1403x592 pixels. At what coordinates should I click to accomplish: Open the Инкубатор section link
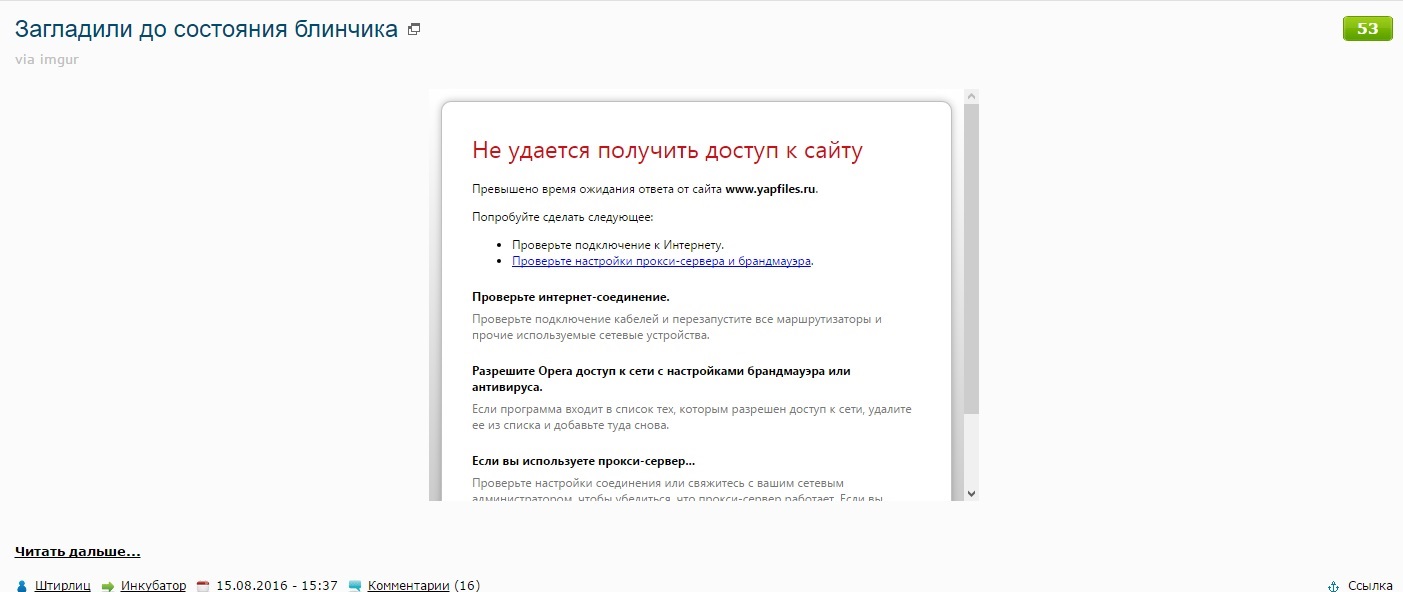coord(154,586)
